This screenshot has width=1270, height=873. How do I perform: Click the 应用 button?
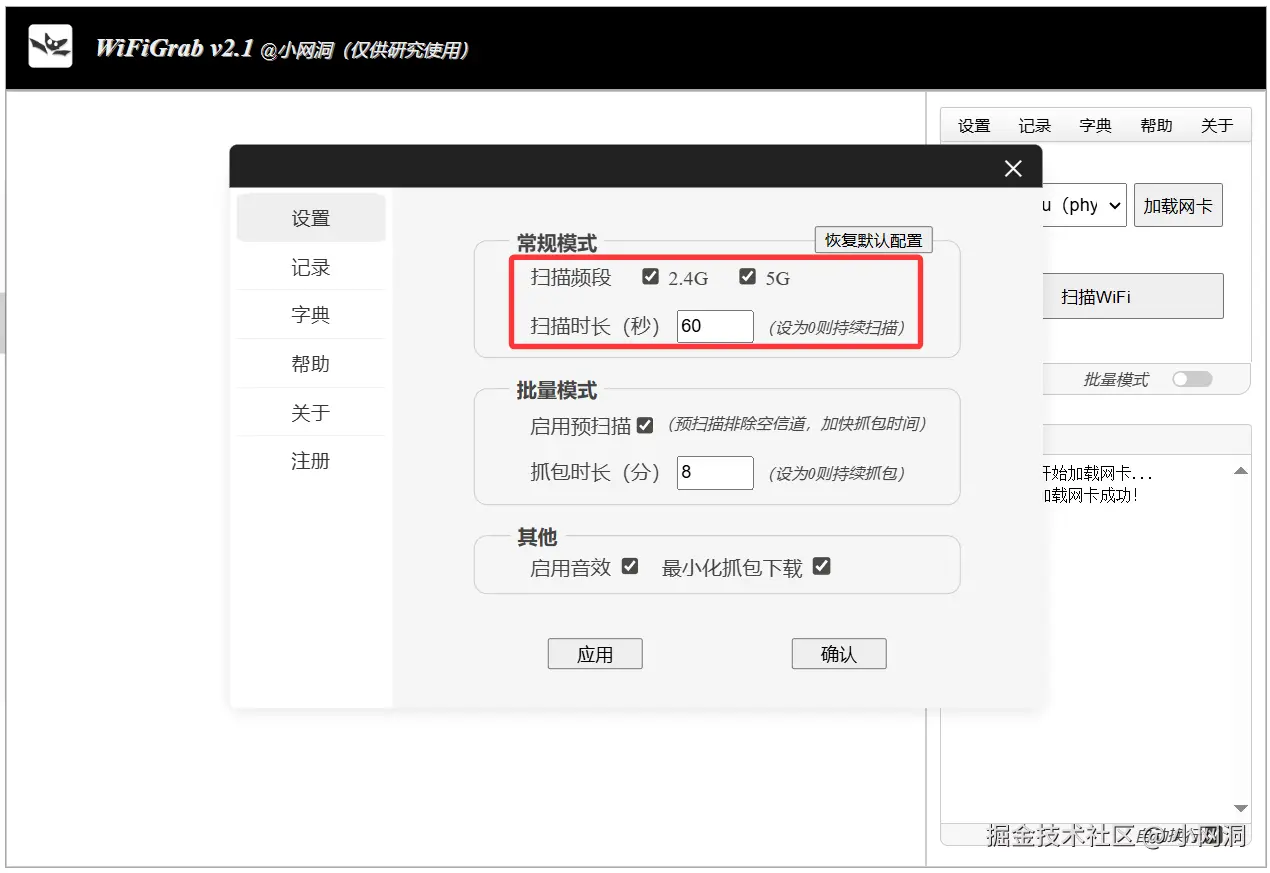[595, 654]
